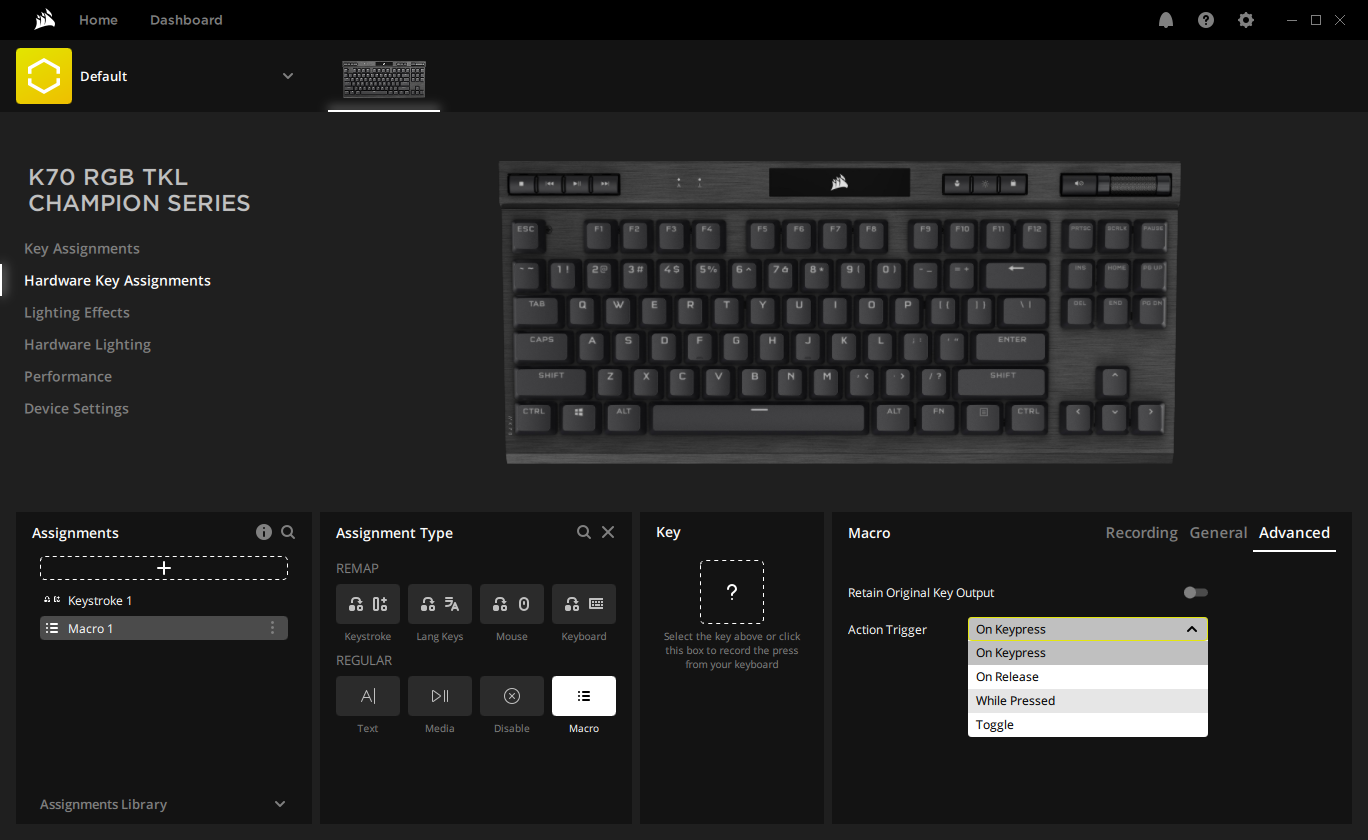Open the help question mark icon
The height and width of the screenshot is (840, 1368).
pos(1206,20)
